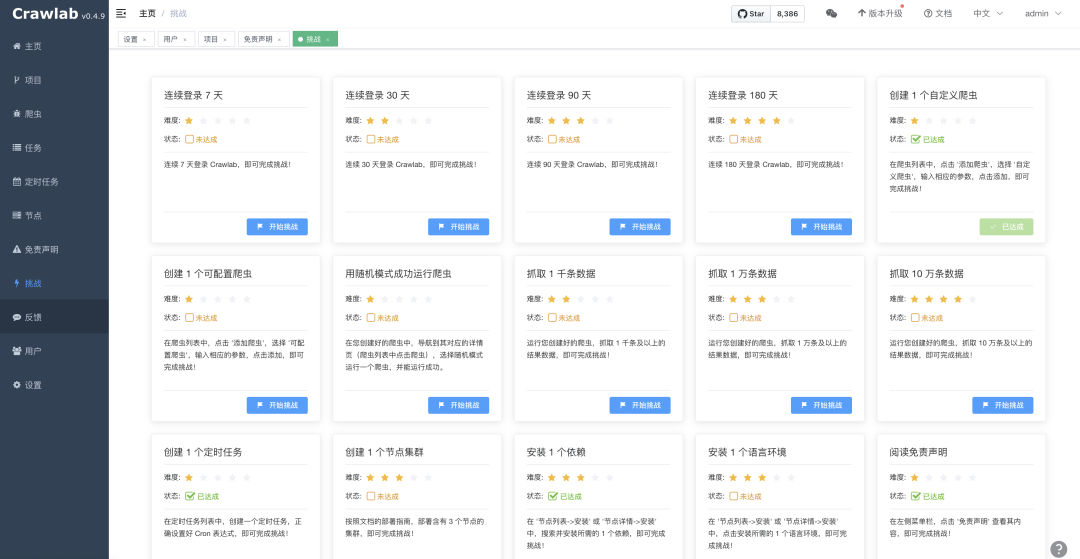Click the spider bug icon beside 爬虫
Image resolution: width=1080 pixels, height=559 pixels.
[17, 114]
